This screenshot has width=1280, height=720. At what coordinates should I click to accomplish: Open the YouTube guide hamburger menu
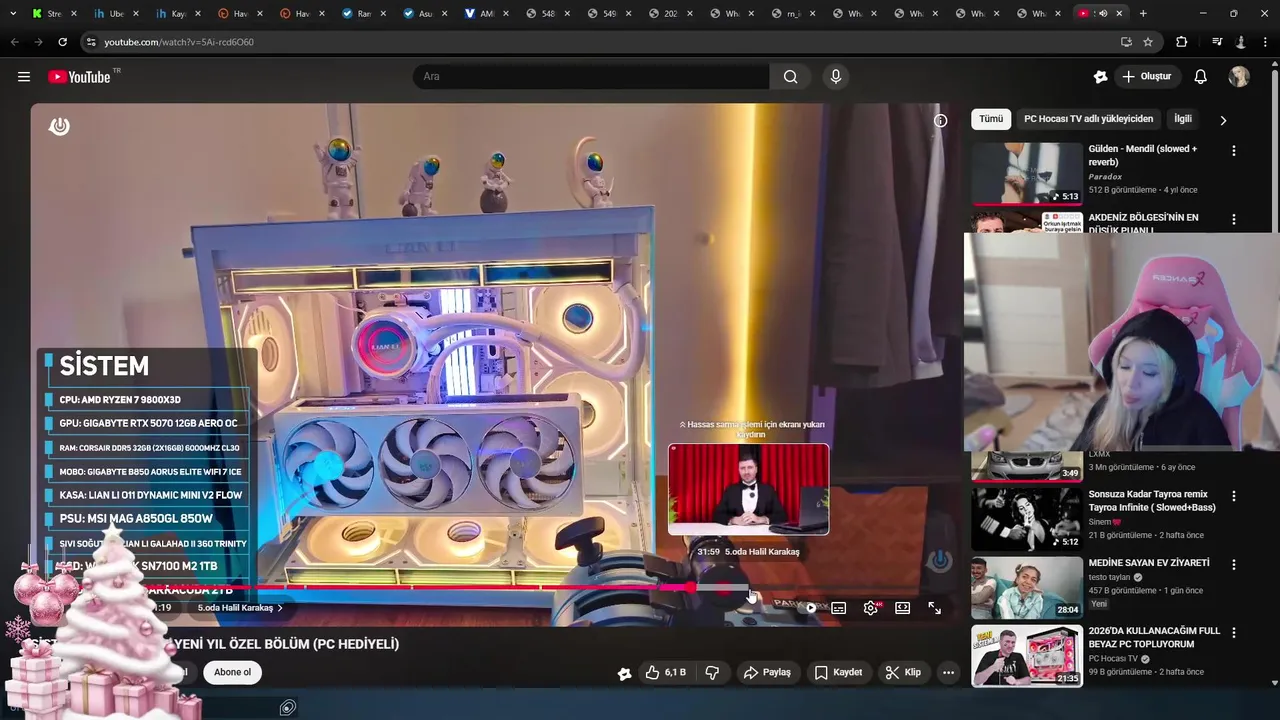pos(24,77)
